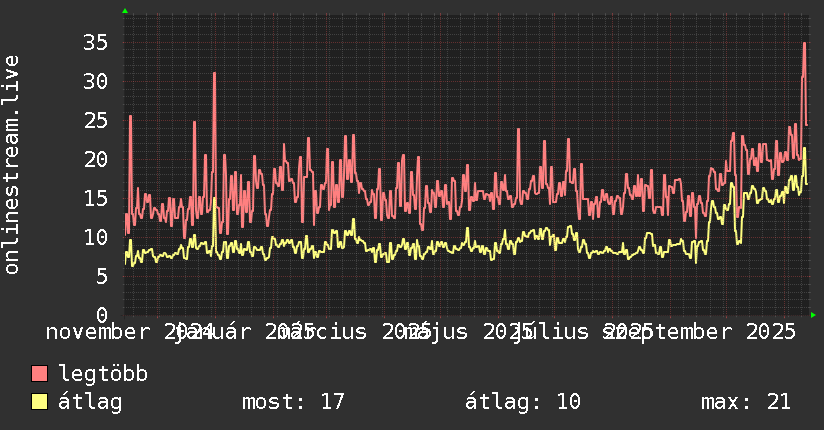Click the onlinestream.live vertical axis title
Screen dimensions: 824x430
(11, 165)
